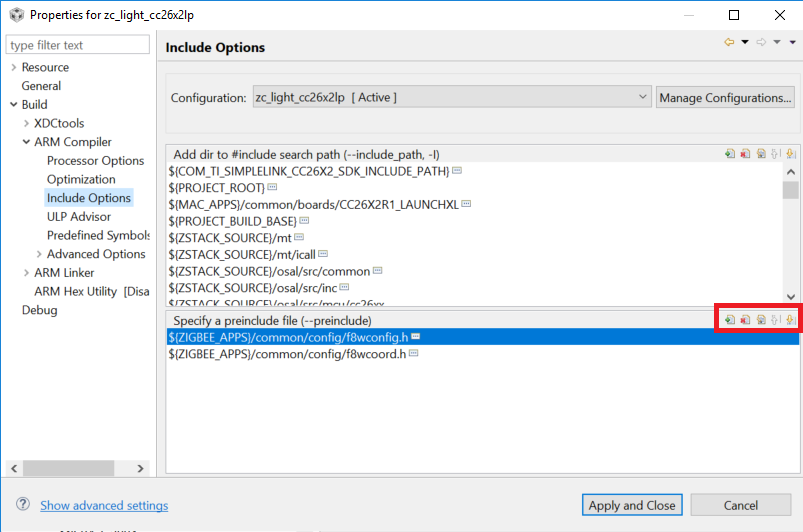Collapse the Build tree node
The width and height of the screenshot is (803, 532).
coord(14,104)
